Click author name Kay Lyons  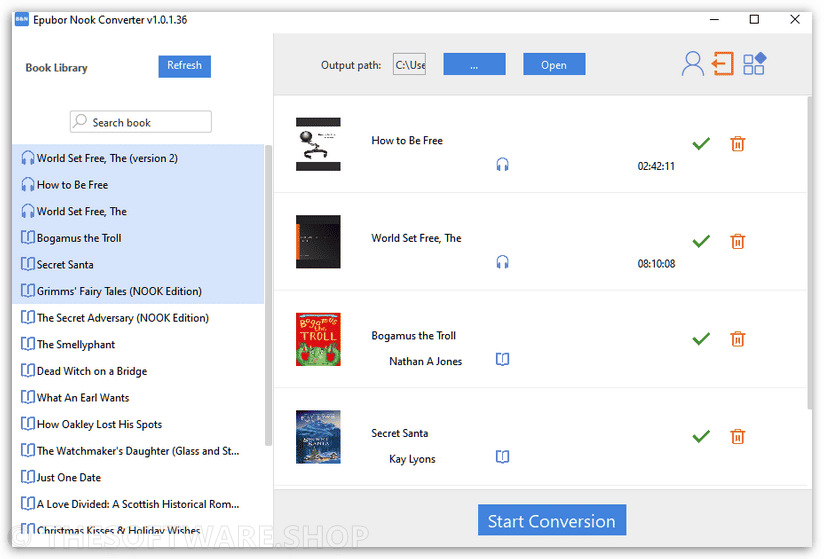[x=412, y=459]
